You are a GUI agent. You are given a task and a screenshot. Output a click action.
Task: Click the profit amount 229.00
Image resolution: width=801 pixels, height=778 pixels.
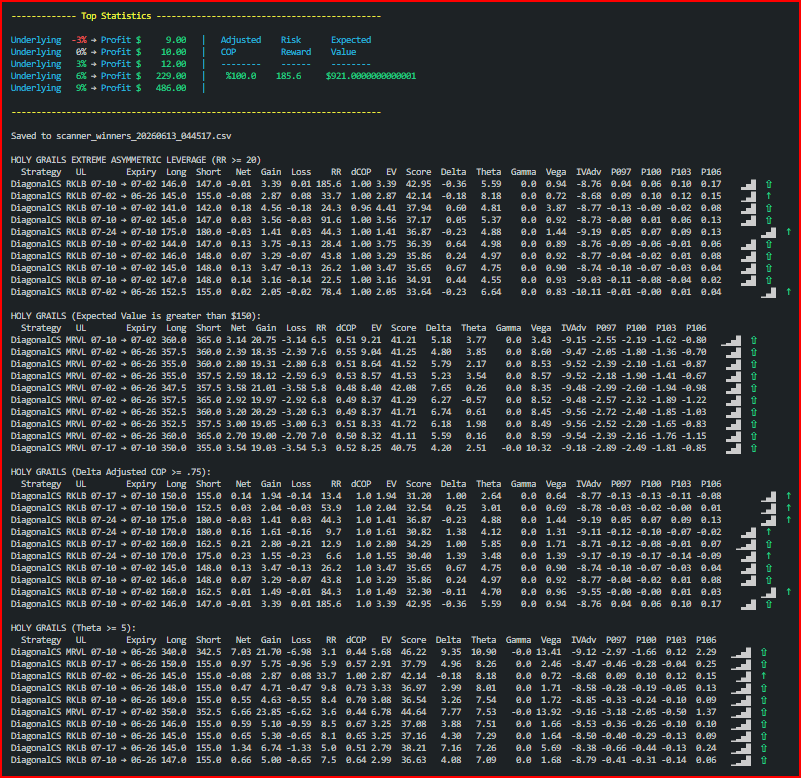pos(171,76)
